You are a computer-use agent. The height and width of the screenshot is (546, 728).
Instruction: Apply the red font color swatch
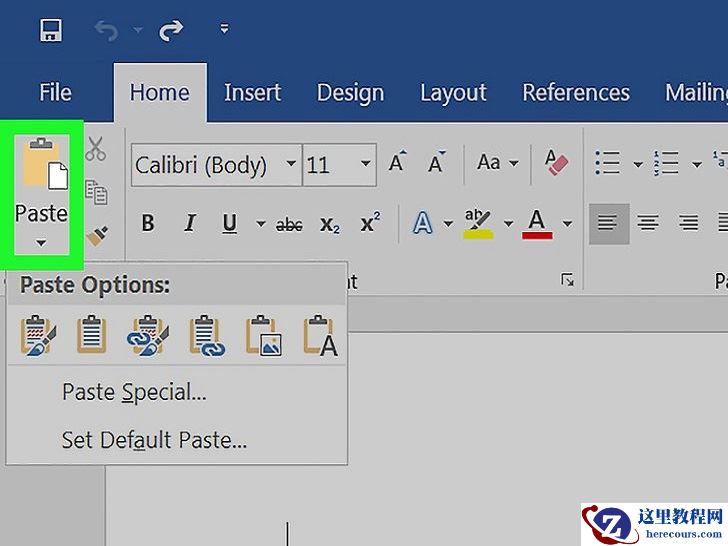pos(538,223)
